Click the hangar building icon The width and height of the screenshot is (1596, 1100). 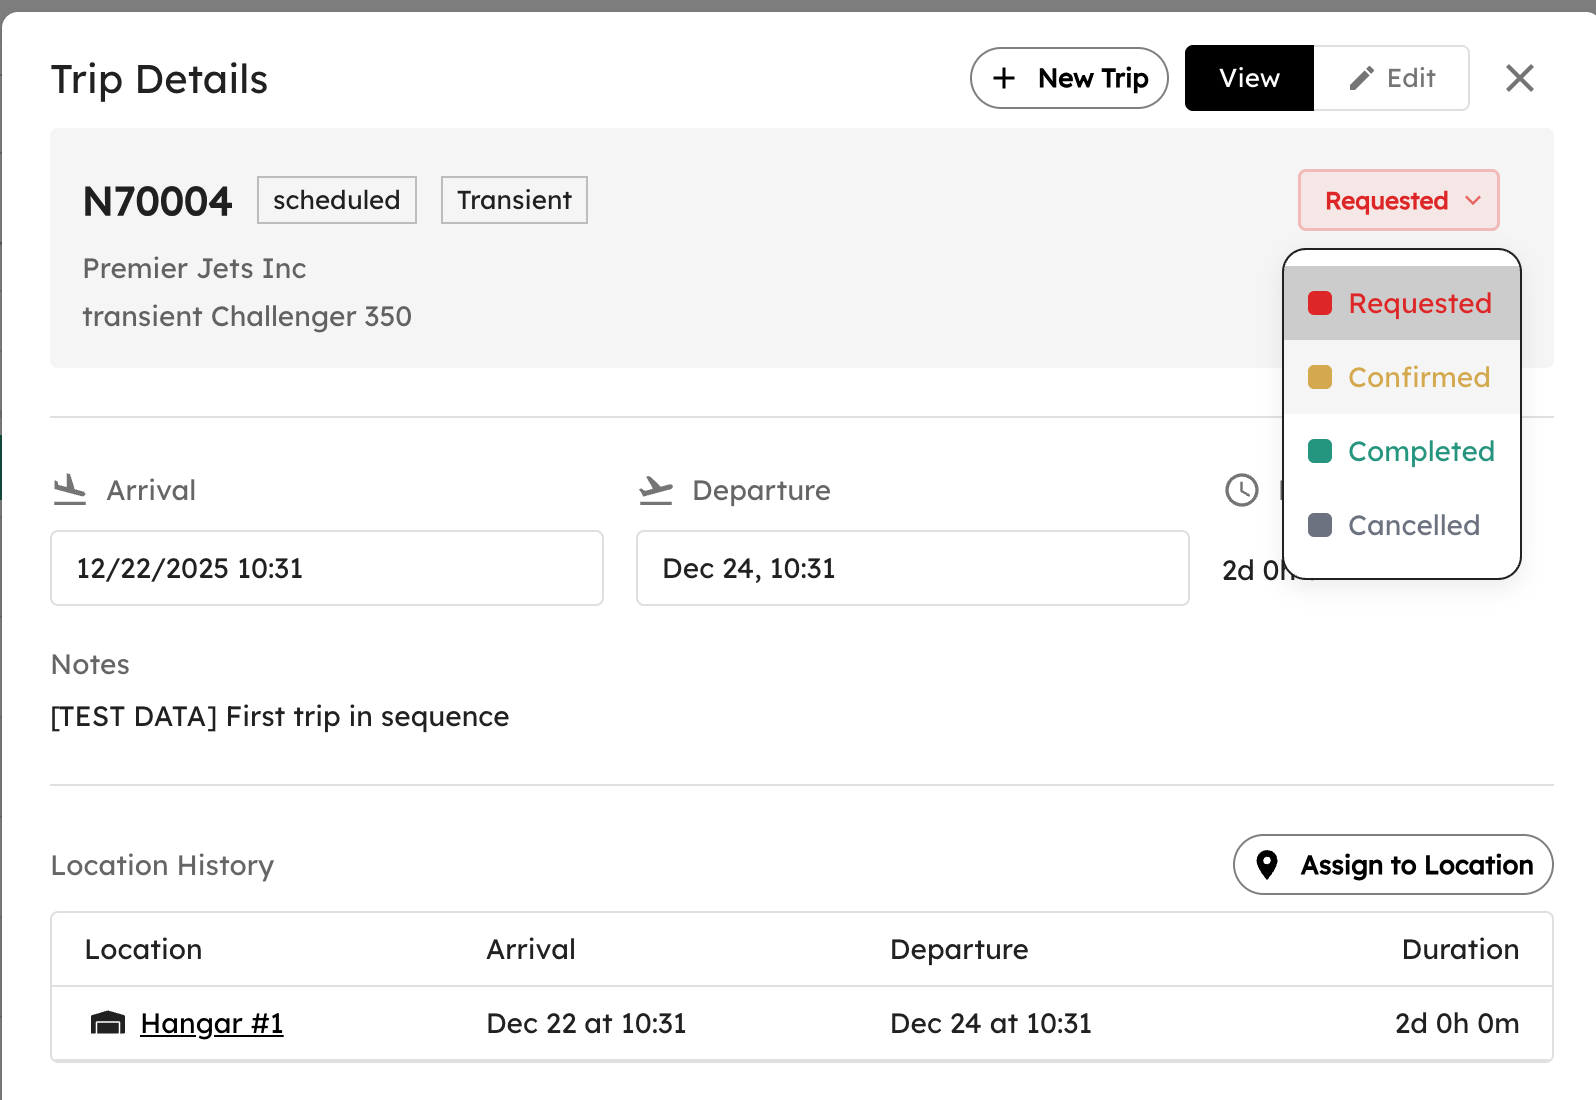coord(108,1023)
